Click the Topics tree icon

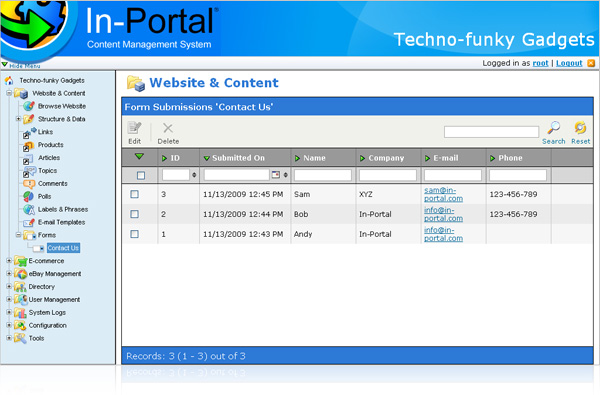pos(29,172)
